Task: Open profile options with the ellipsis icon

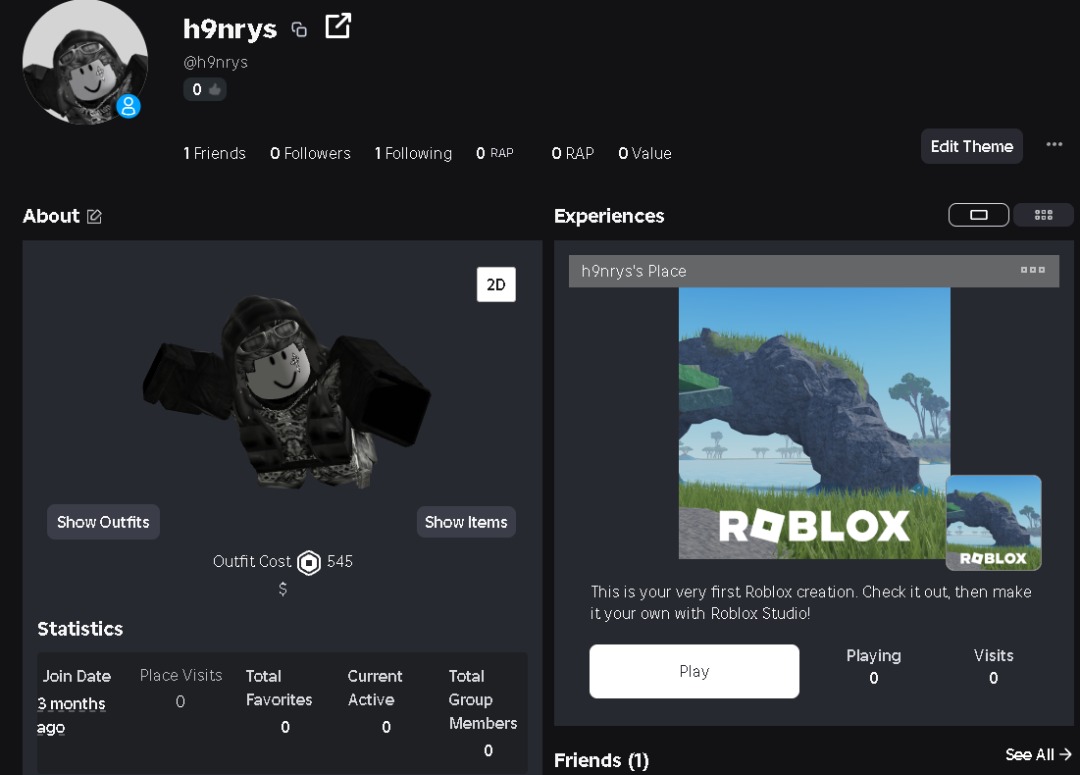Action: [x=1054, y=144]
